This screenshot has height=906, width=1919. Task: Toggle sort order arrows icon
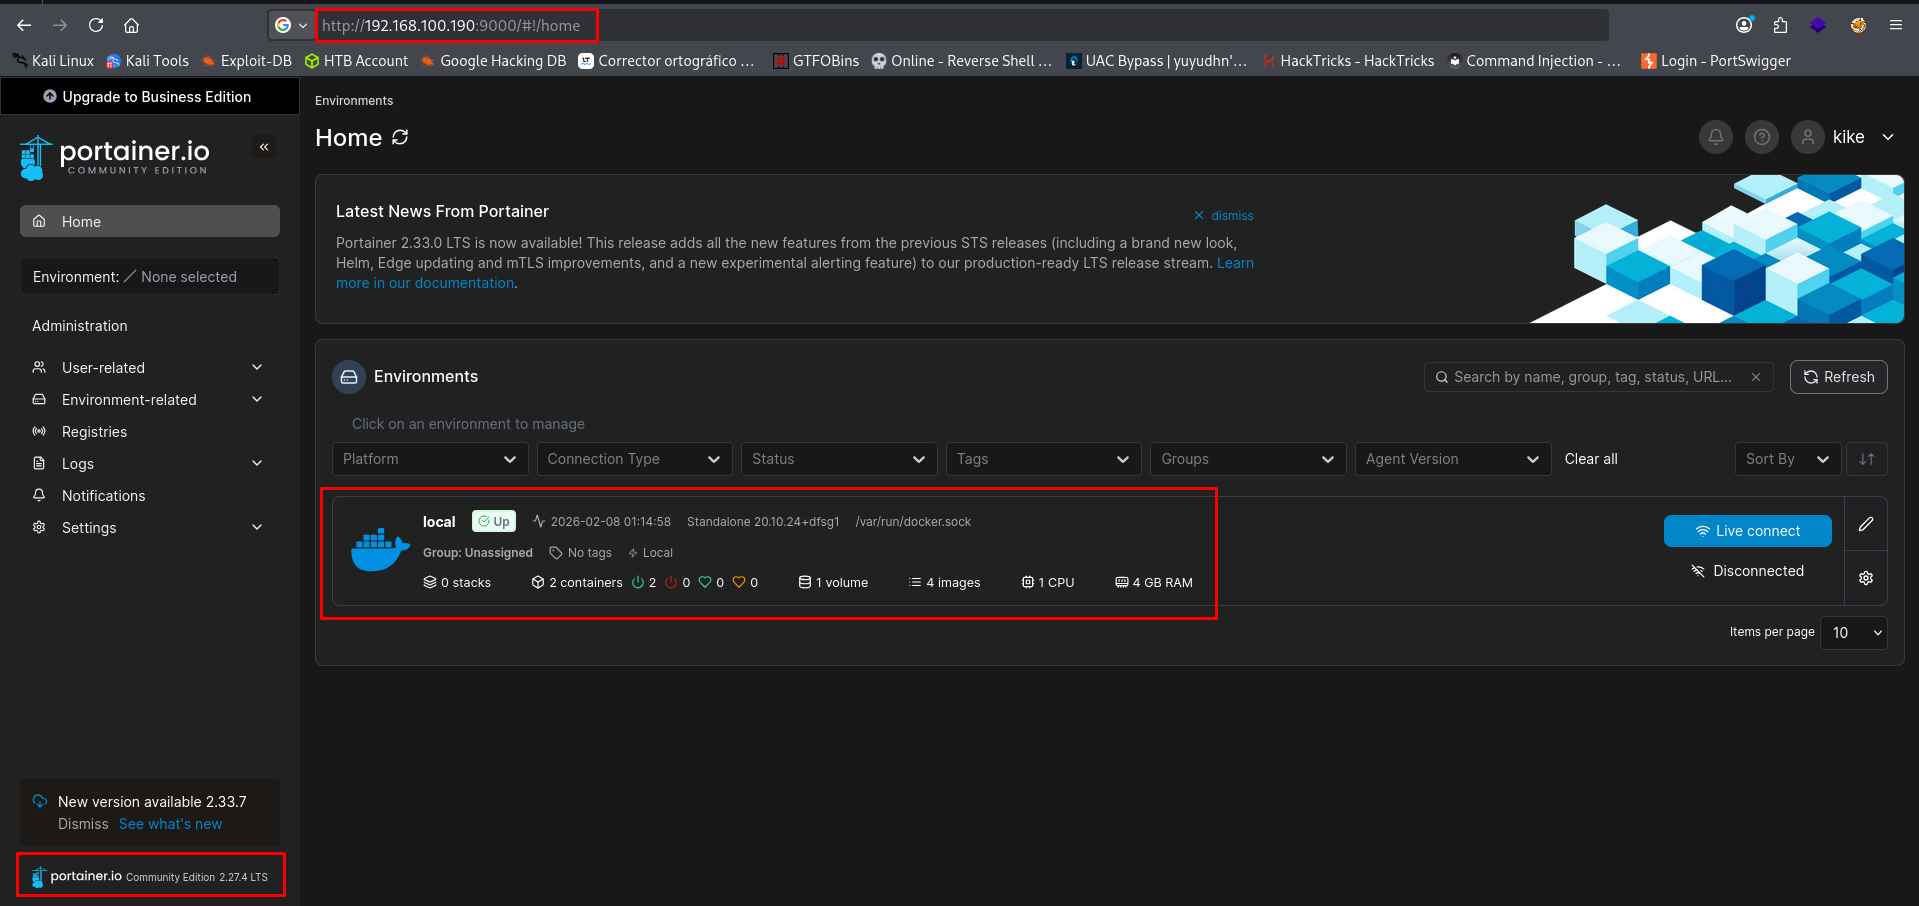coord(1866,459)
